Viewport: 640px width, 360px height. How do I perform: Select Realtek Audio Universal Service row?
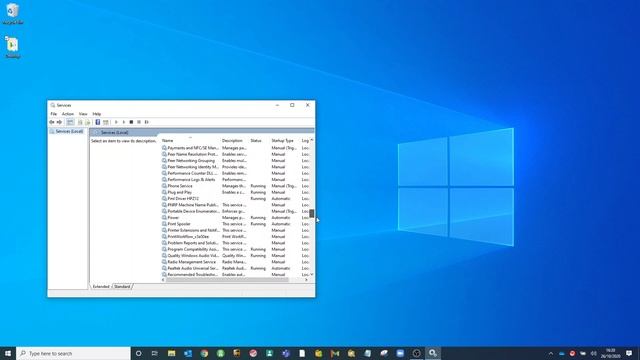(x=236, y=268)
